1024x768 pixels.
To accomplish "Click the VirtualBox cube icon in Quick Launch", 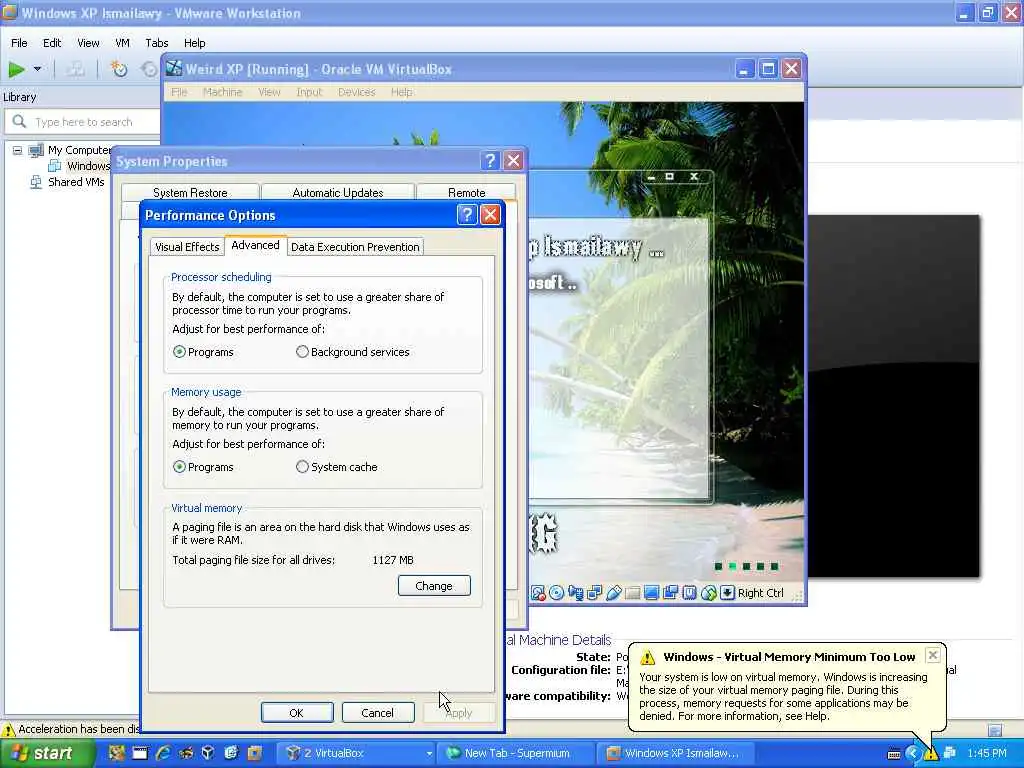I will tap(208, 753).
